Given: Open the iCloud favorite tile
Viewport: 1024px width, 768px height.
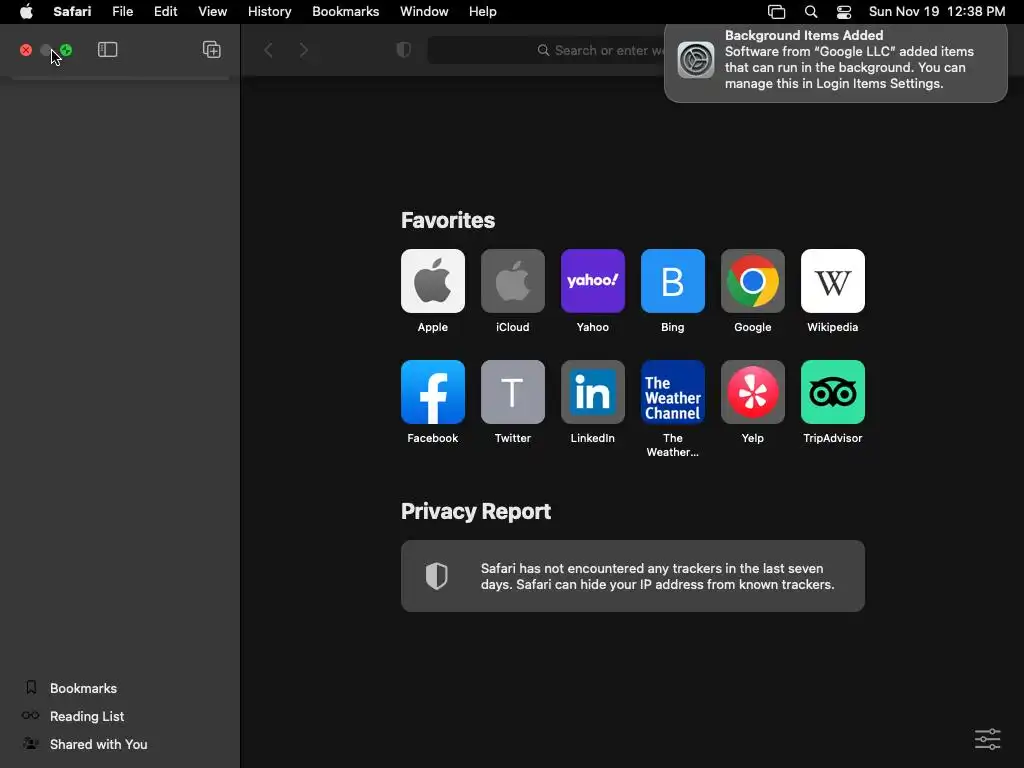Looking at the screenshot, I should 513,281.
